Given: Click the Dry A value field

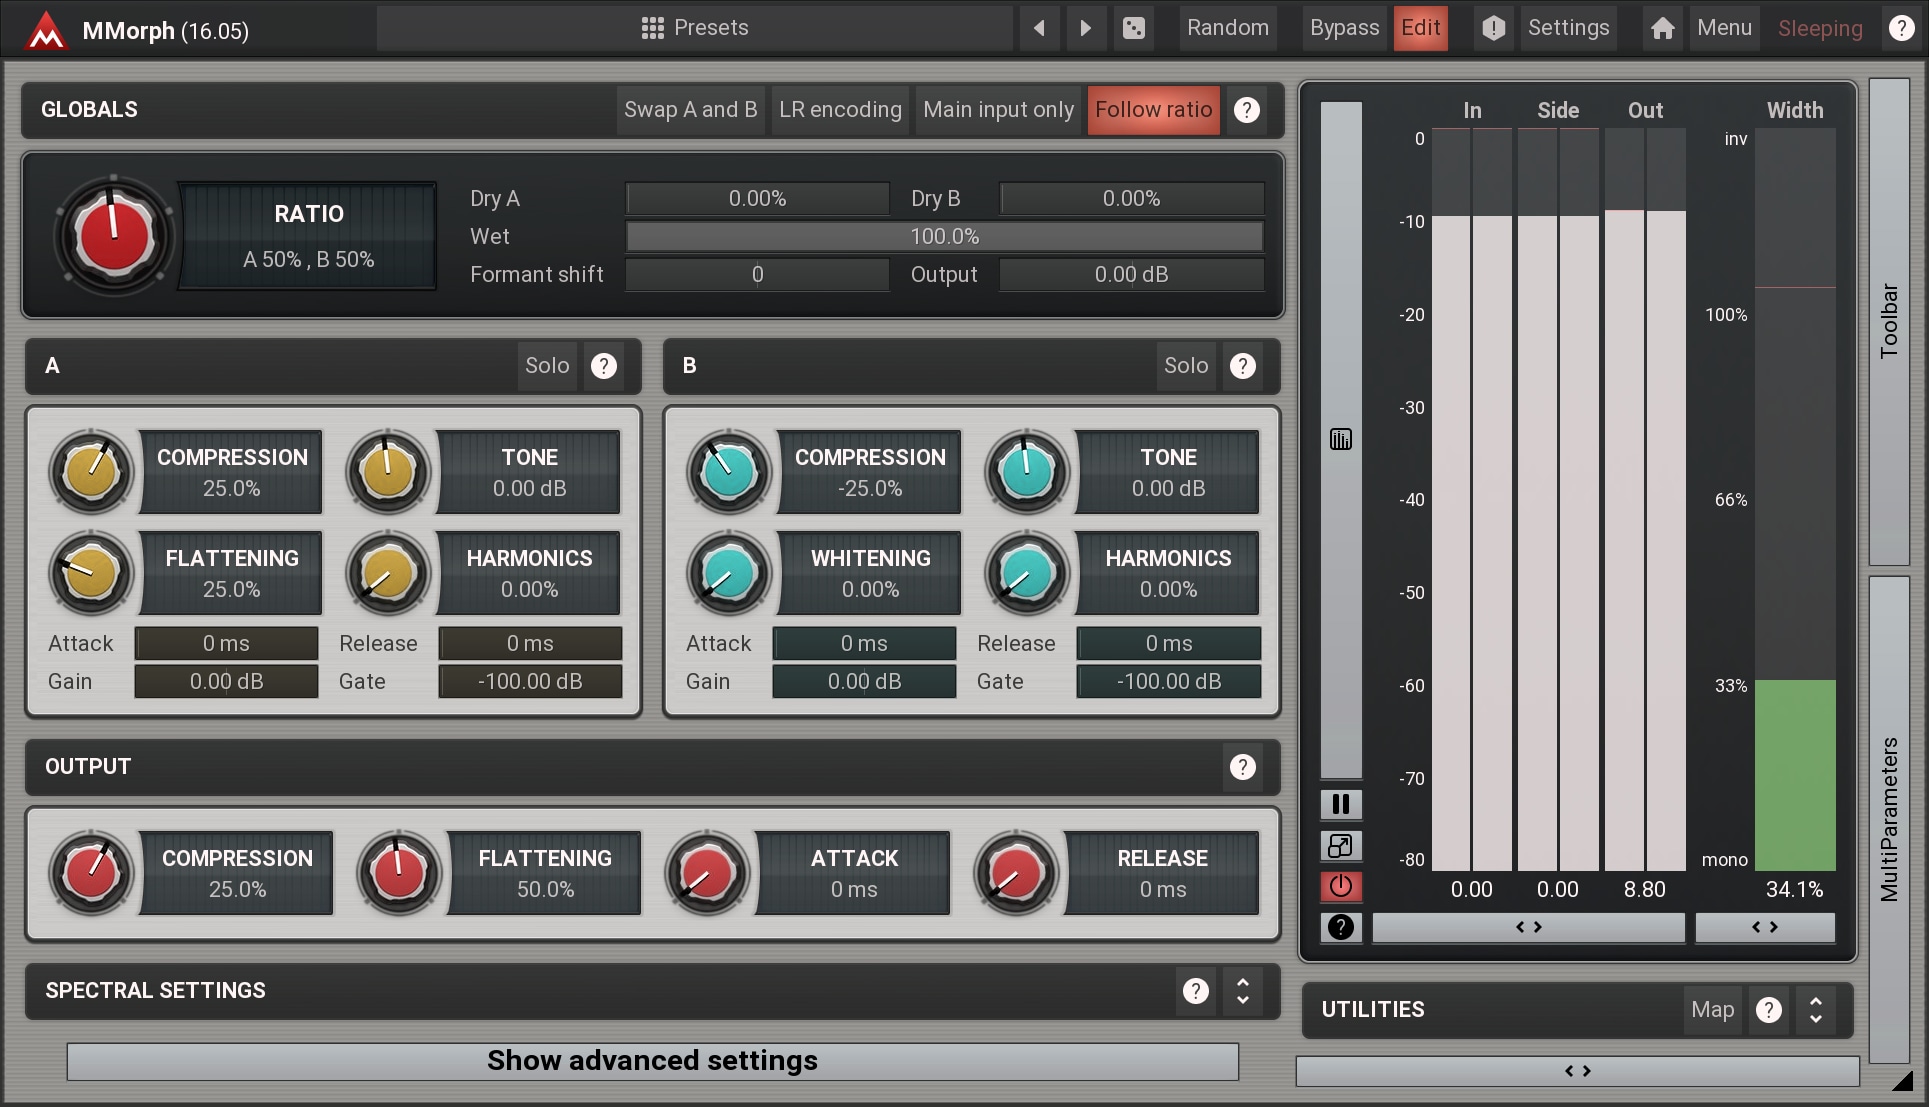Looking at the screenshot, I should (x=757, y=198).
